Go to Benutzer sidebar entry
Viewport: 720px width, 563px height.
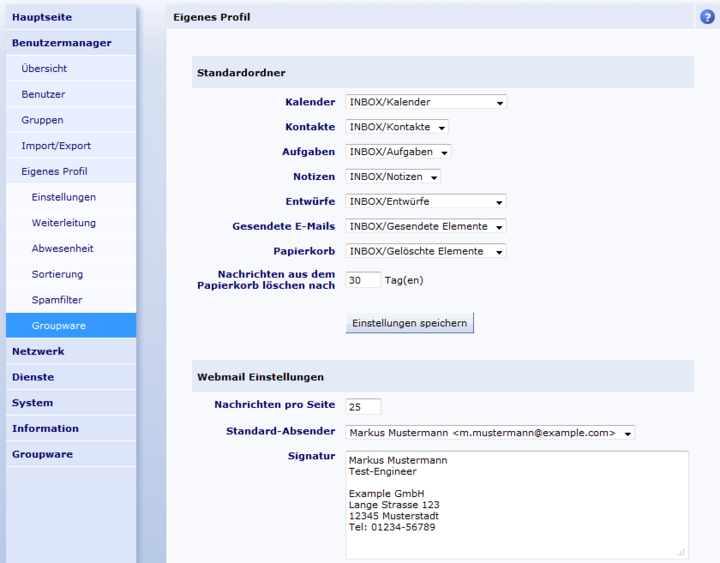pyautogui.click(x=71, y=94)
